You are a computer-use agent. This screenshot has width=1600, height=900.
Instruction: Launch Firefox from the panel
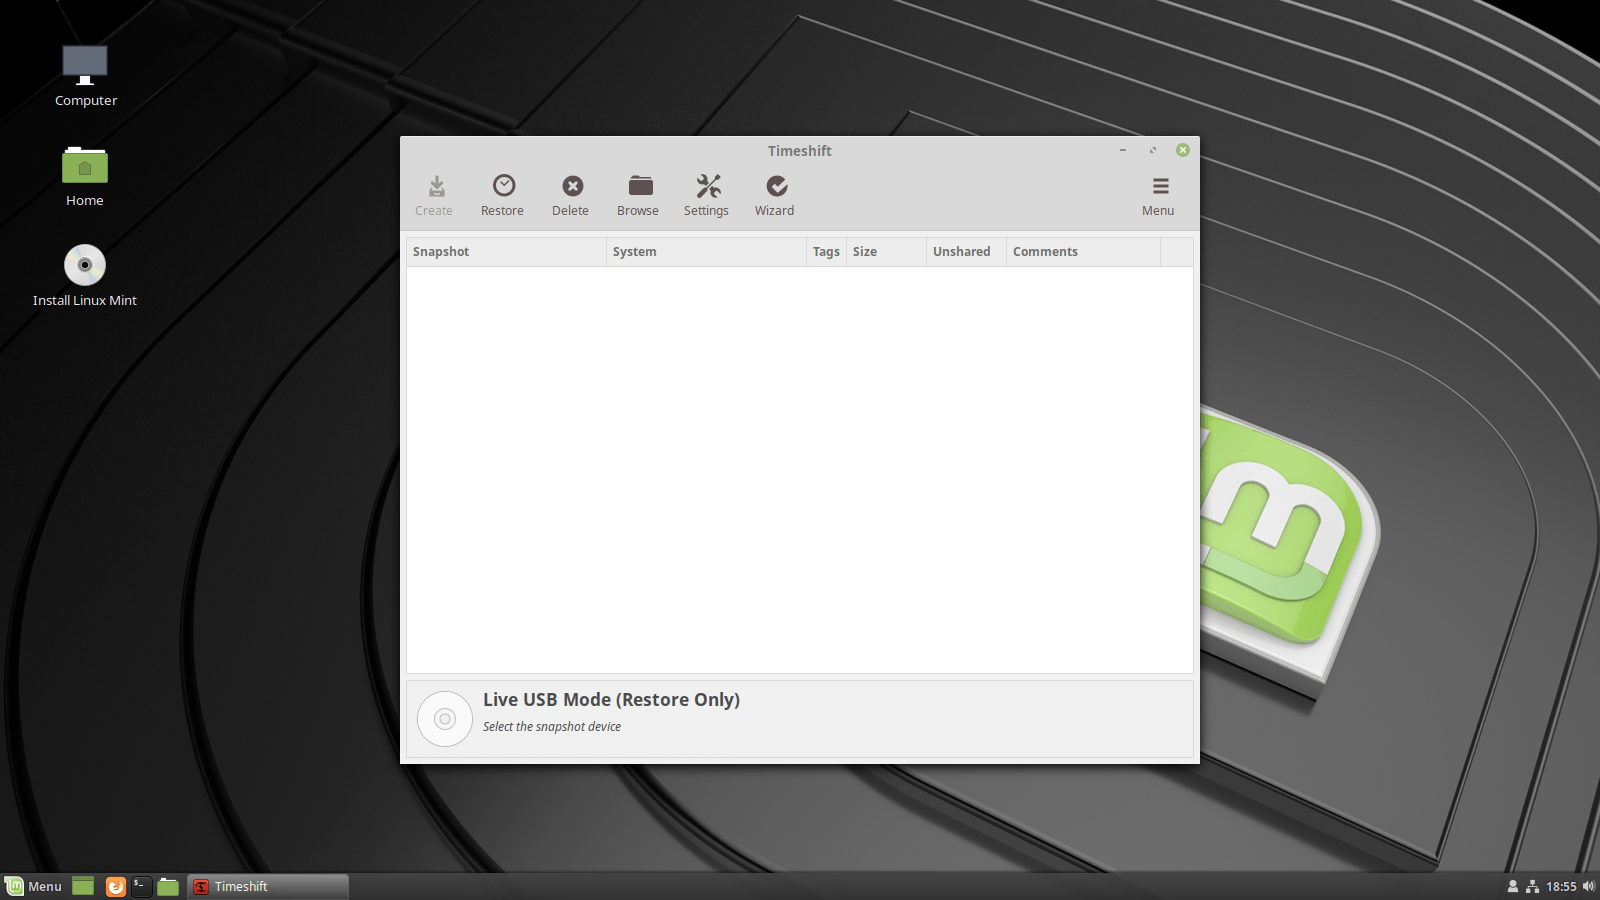pos(116,886)
